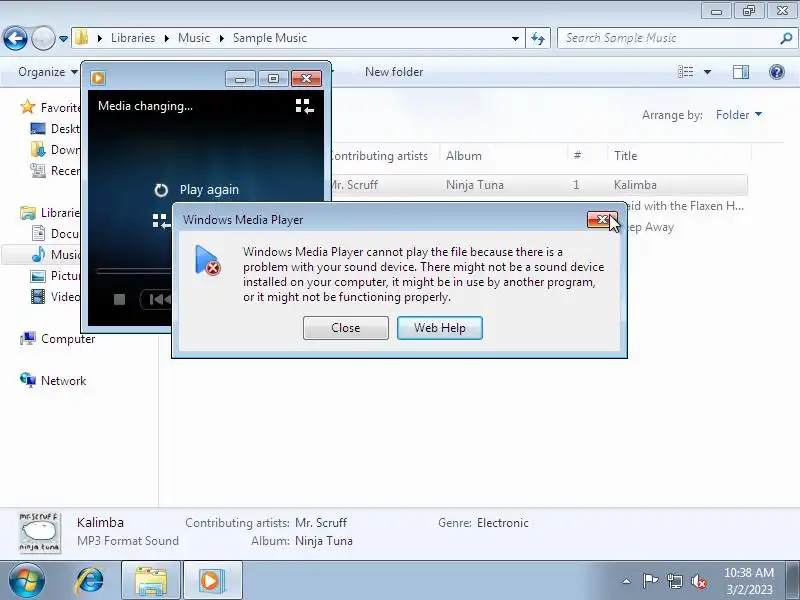Click Electronic genre in details pane
The height and width of the screenshot is (600, 800).
coord(503,523)
